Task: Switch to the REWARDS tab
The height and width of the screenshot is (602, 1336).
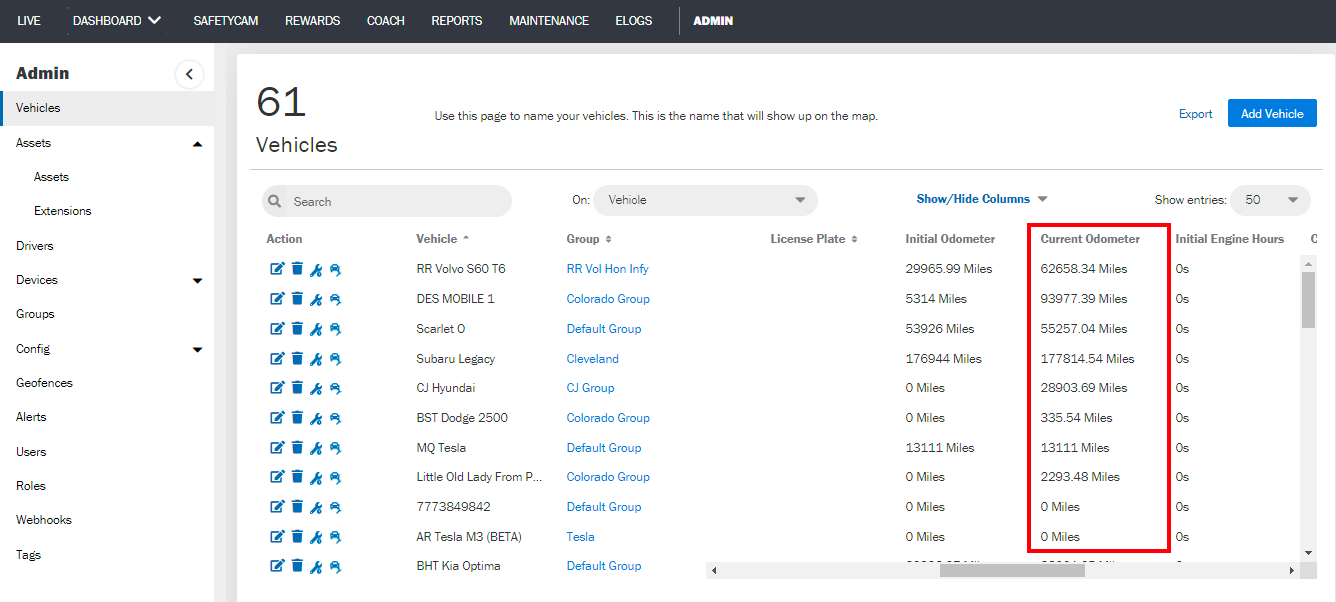Action: 312,20
